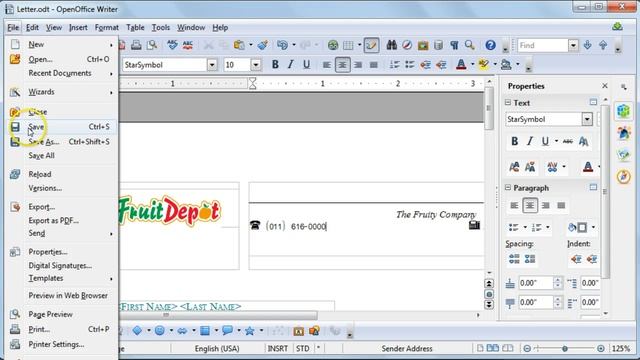Open the Recent Documents submenu
This screenshot has width=640, height=360.
(x=61, y=73)
